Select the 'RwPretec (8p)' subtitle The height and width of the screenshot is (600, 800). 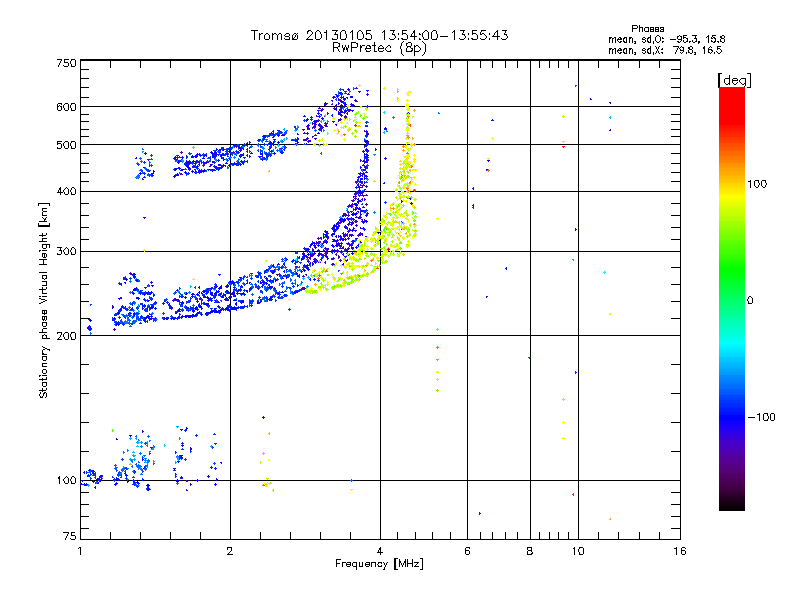click(379, 48)
